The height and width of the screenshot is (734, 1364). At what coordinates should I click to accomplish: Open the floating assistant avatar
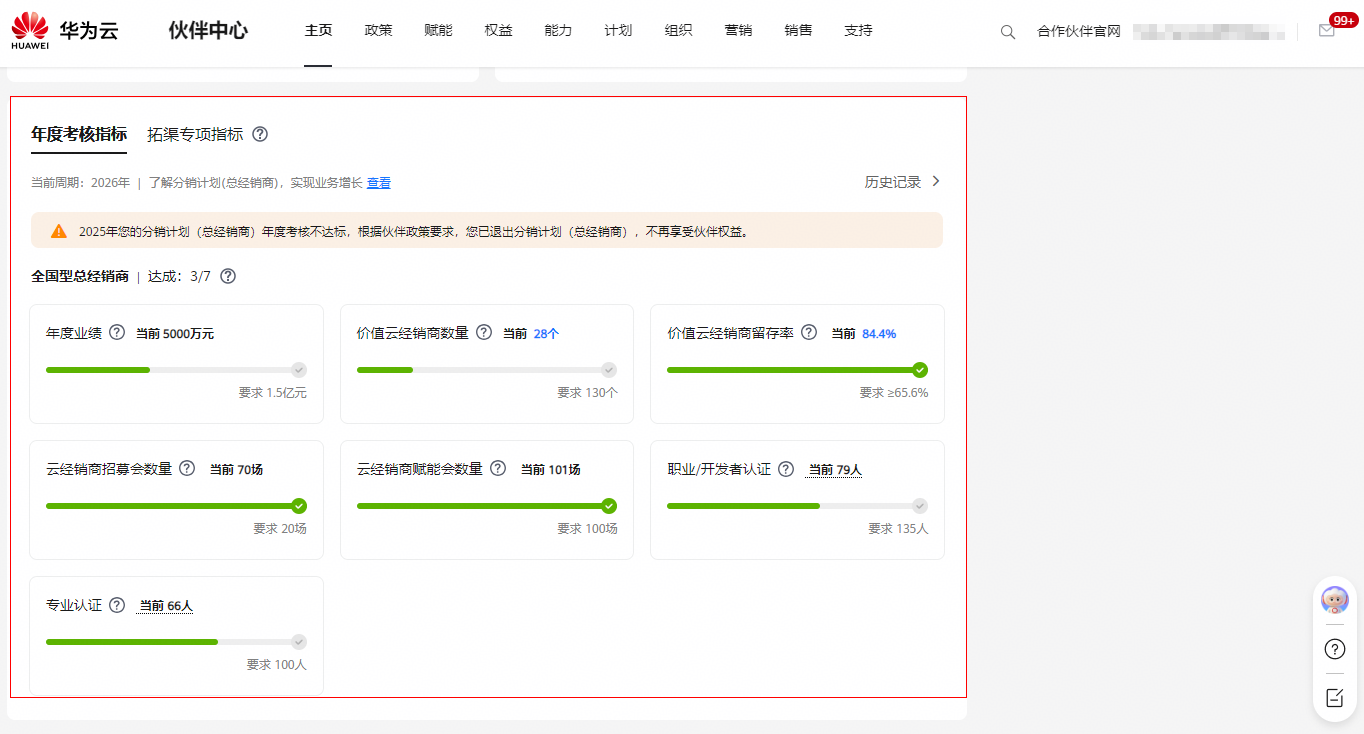pos(1335,600)
